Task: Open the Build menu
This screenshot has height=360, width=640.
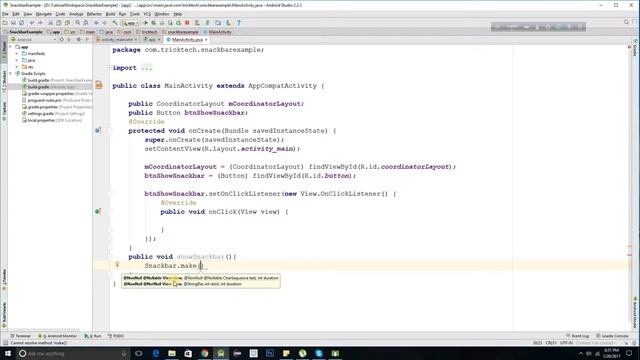Action: click(x=111, y=14)
